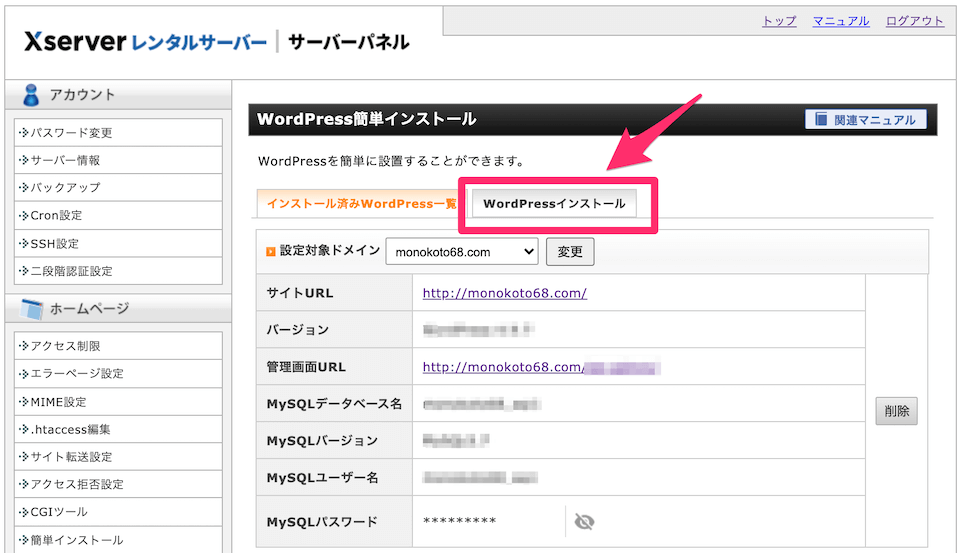Toggle MySQL password visibility eye icon

(584, 522)
